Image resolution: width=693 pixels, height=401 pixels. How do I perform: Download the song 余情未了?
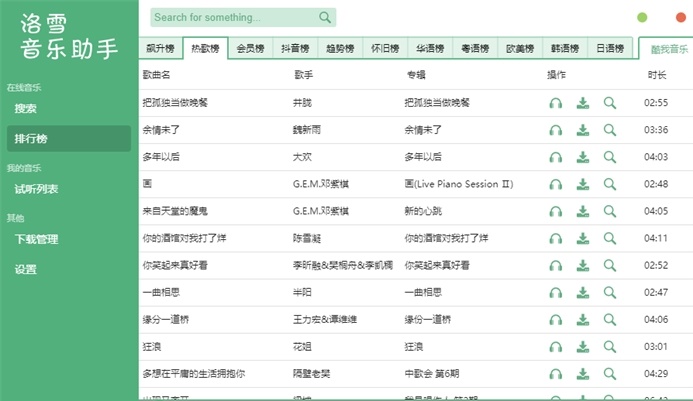coord(583,130)
